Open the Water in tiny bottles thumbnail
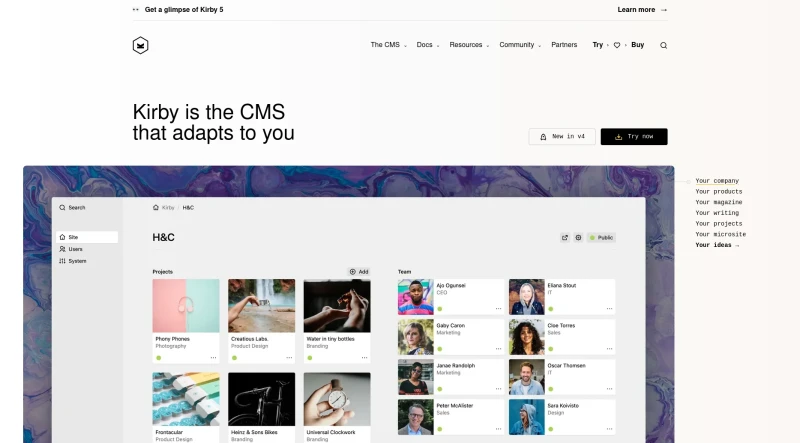The width and height of the screenshot is (800, 443). [337, 306]
